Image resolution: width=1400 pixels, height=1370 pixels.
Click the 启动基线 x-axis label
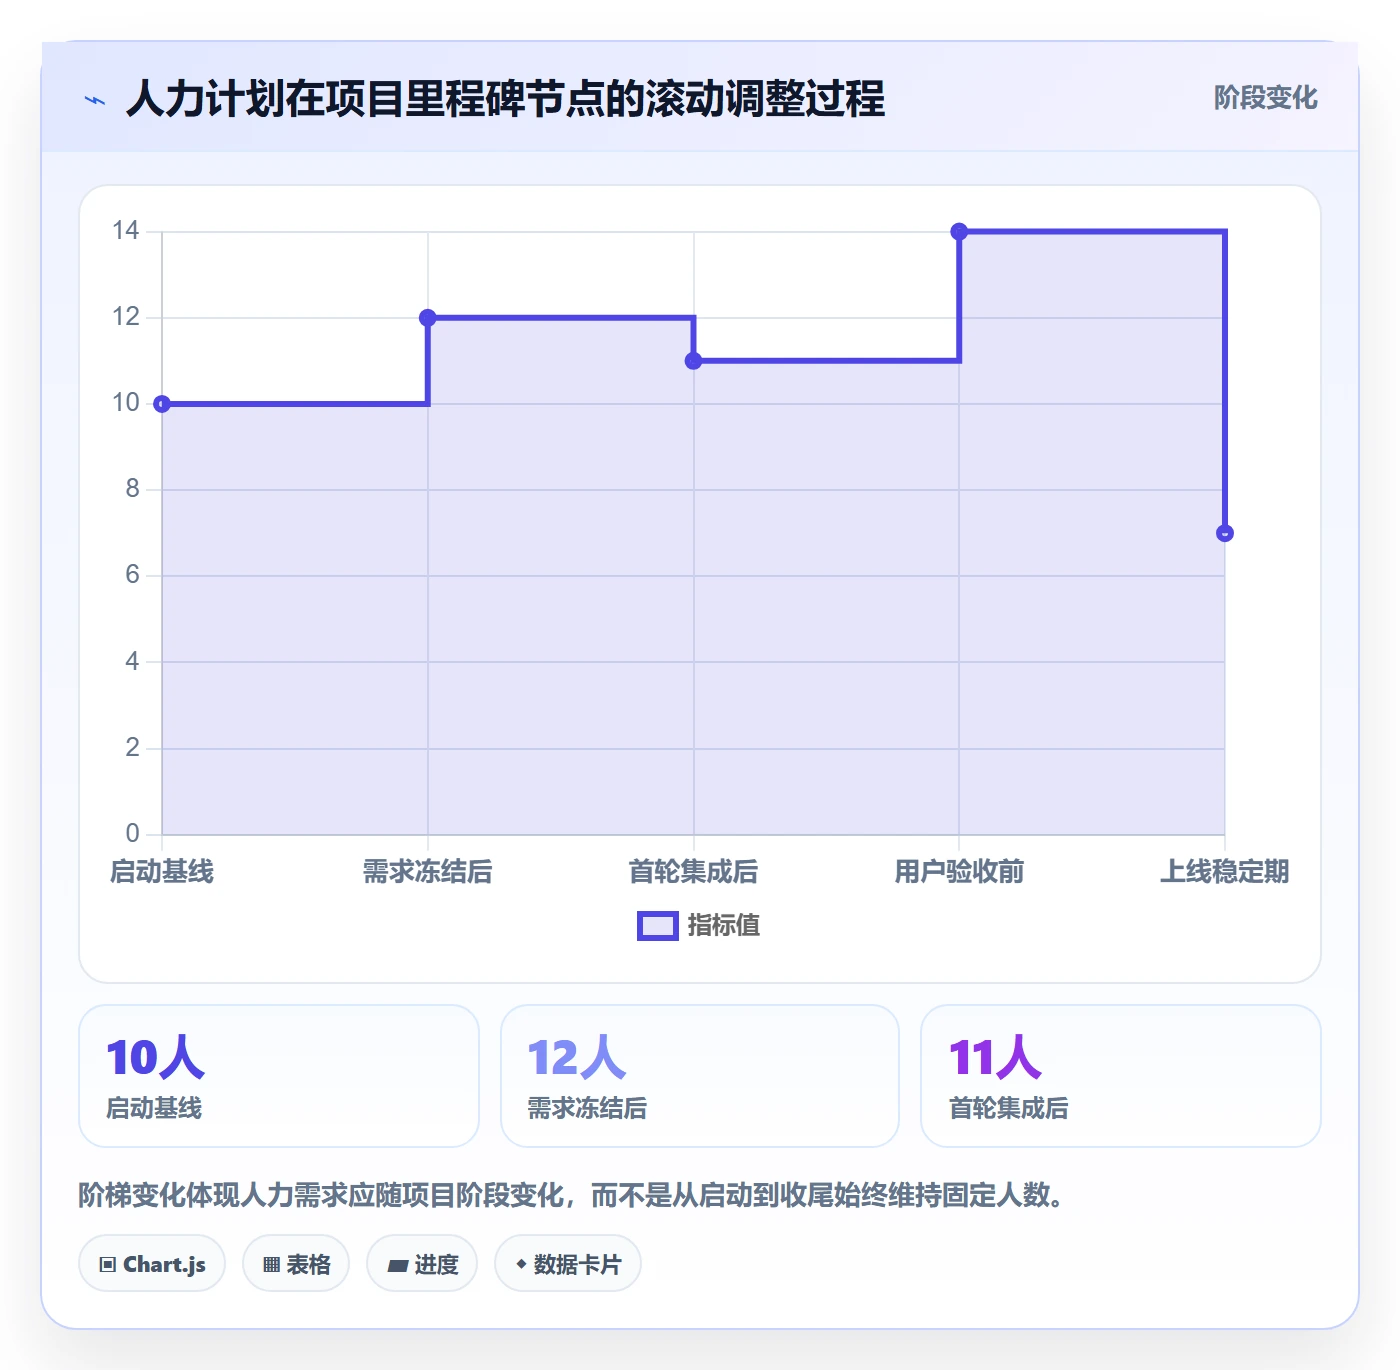[x=162, y=872]
